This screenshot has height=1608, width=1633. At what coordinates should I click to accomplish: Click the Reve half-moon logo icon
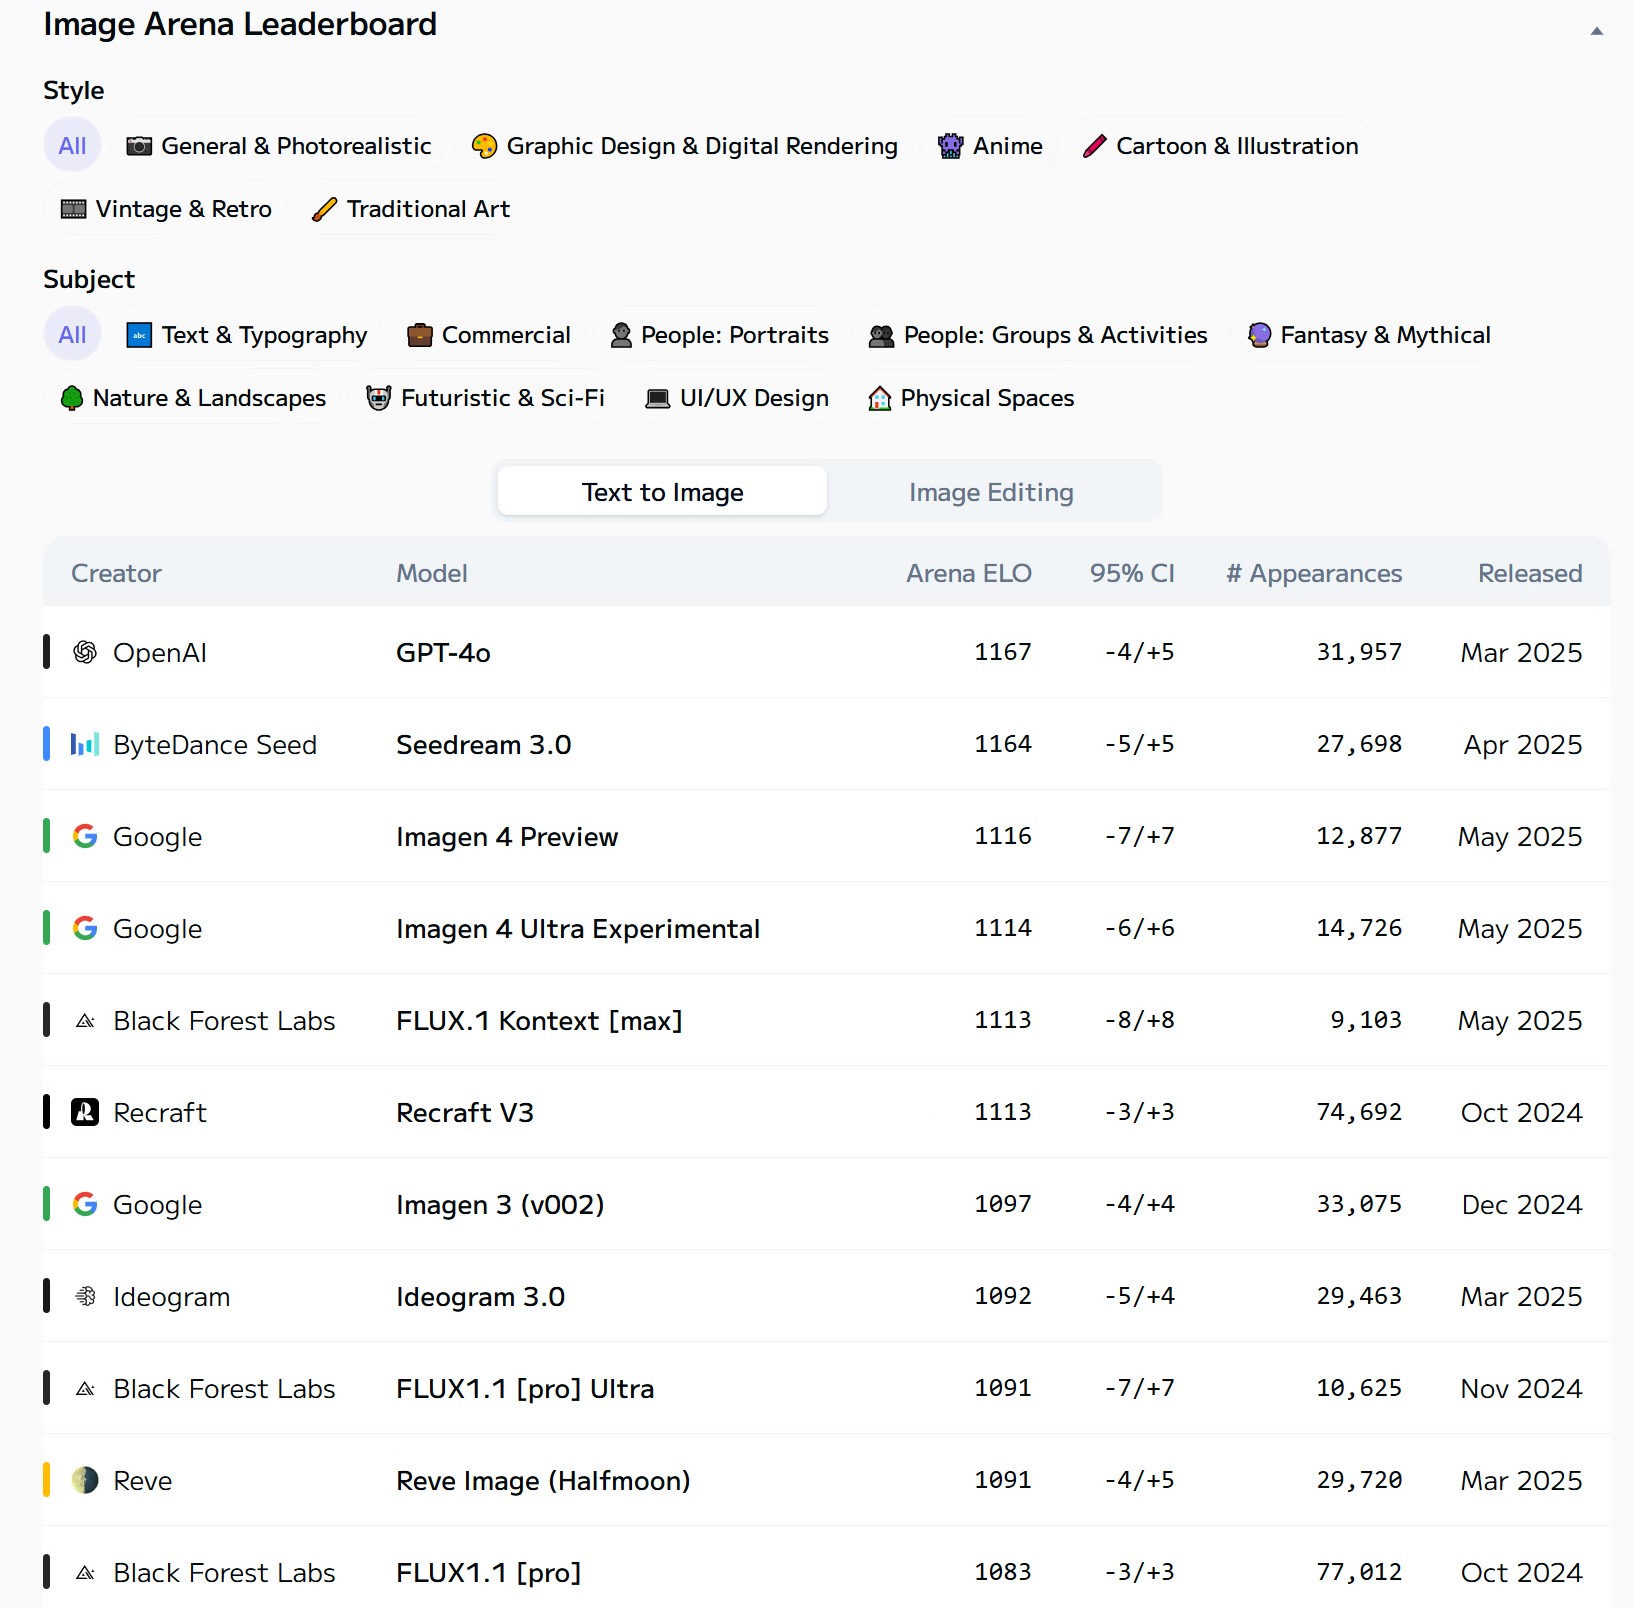pos(85,1480)
